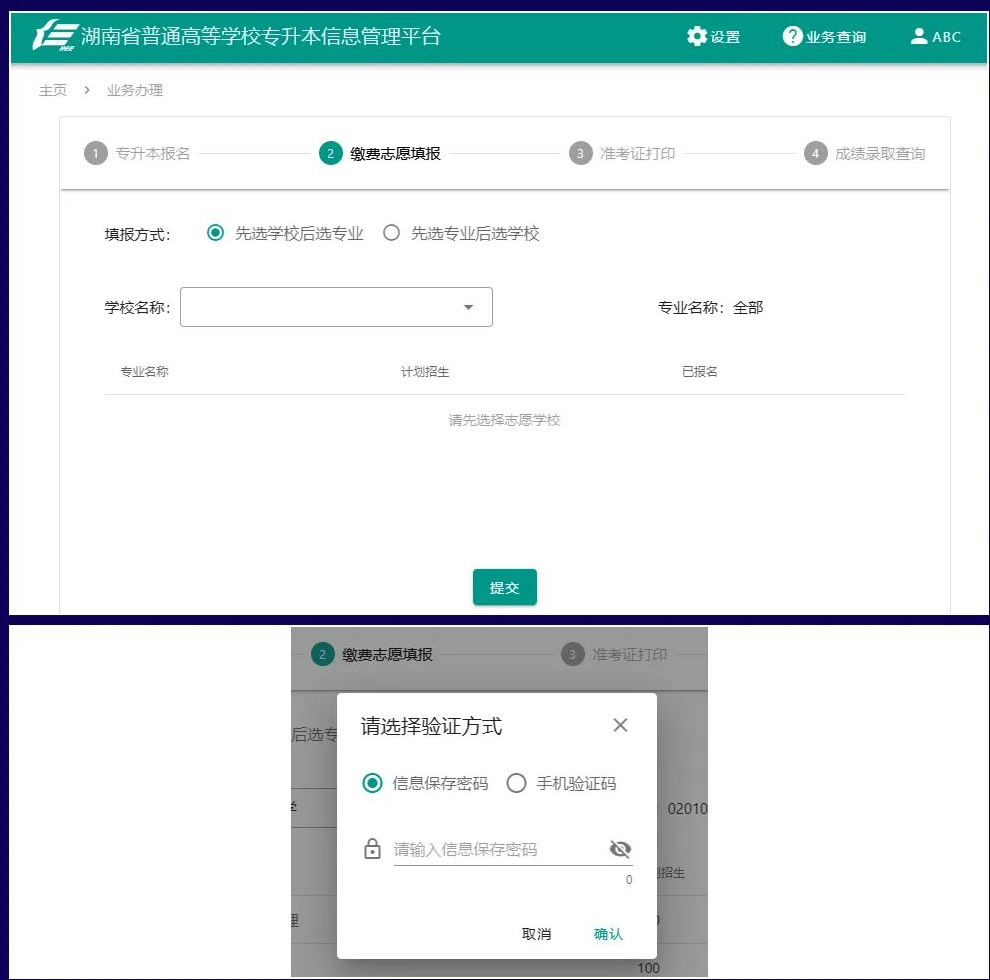Image resolution: width=990 pixels, height=980 pixels.
Task: Open the 学校名称 school dropdown
Action: click(x=336, y=307)
